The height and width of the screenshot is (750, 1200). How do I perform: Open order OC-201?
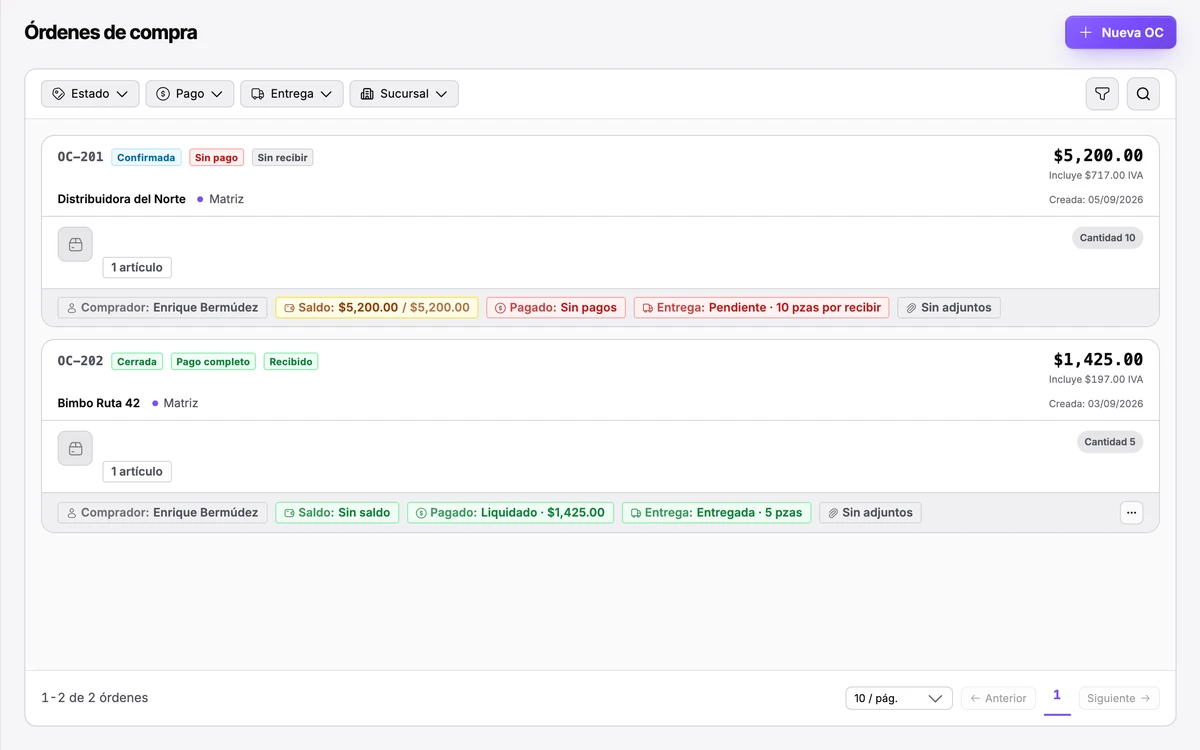[80, 157]
